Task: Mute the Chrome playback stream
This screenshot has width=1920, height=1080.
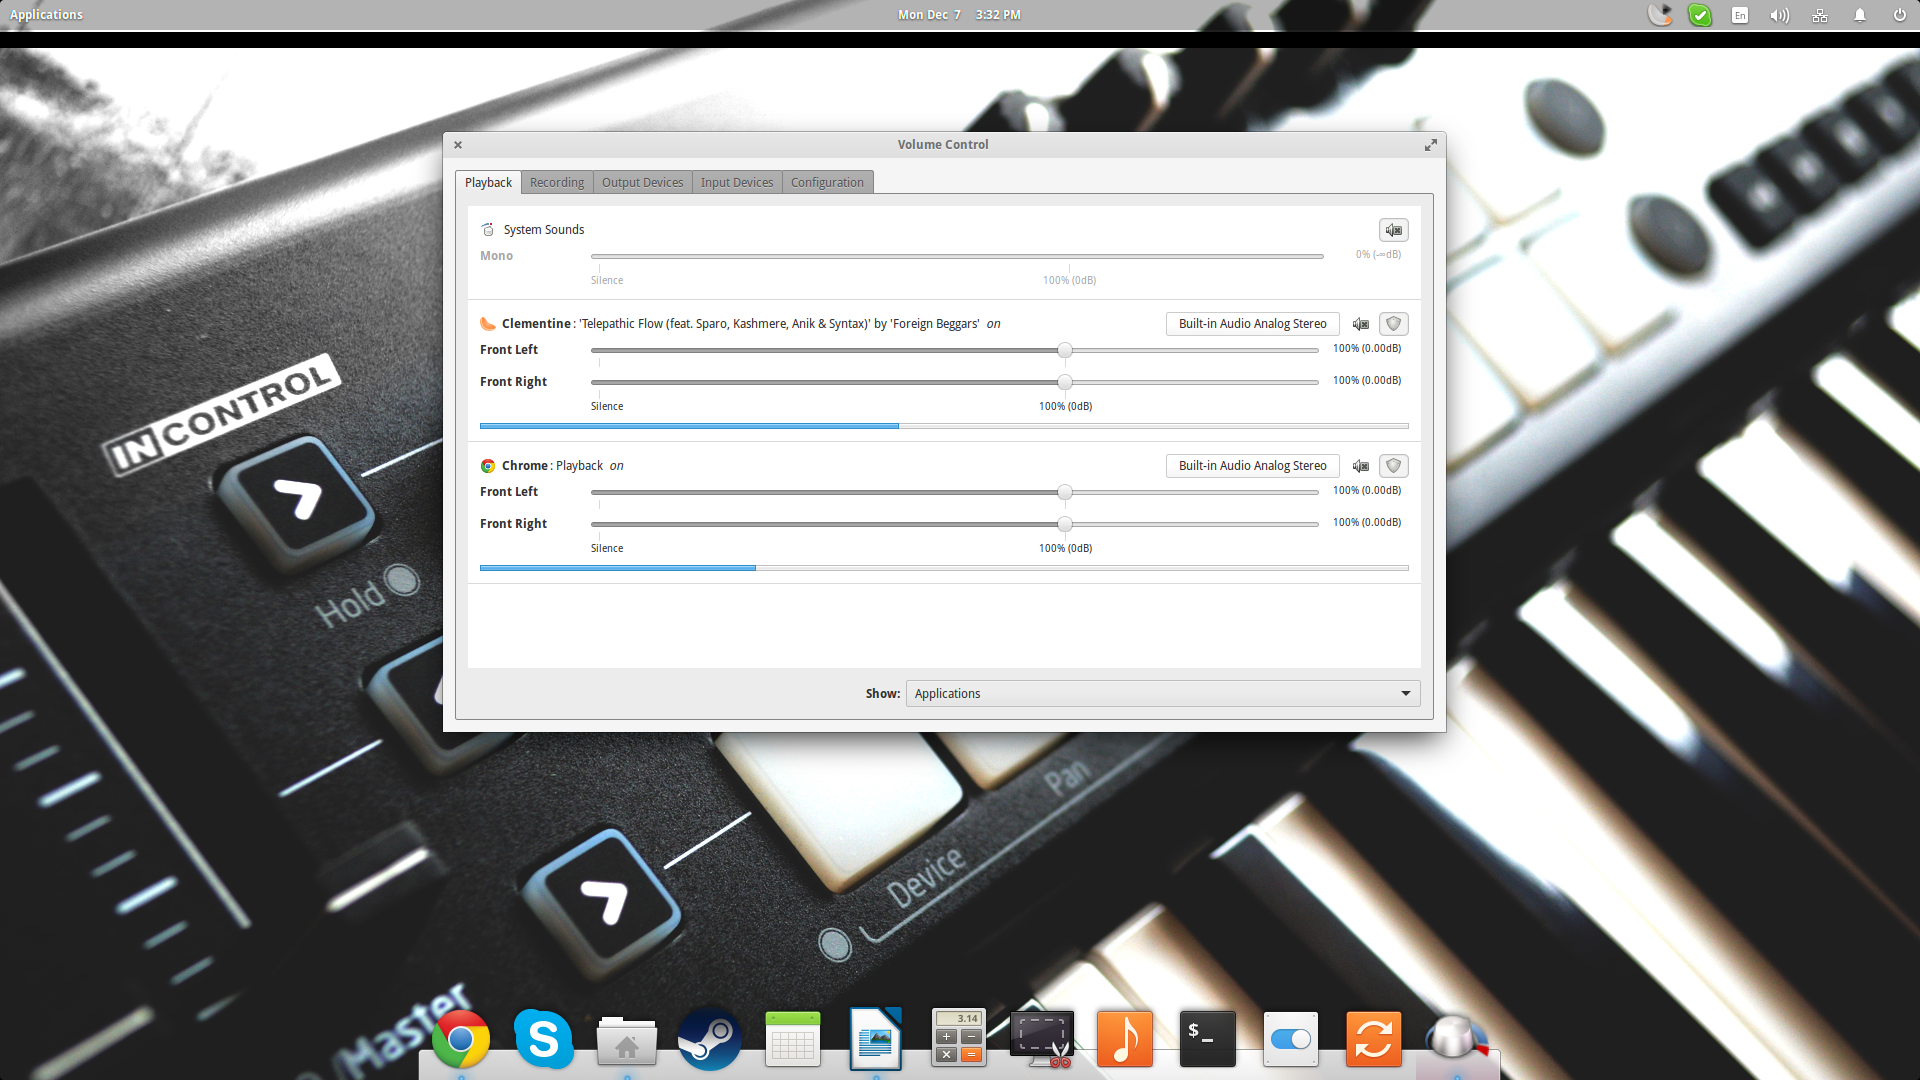Action: (1361, 466)
